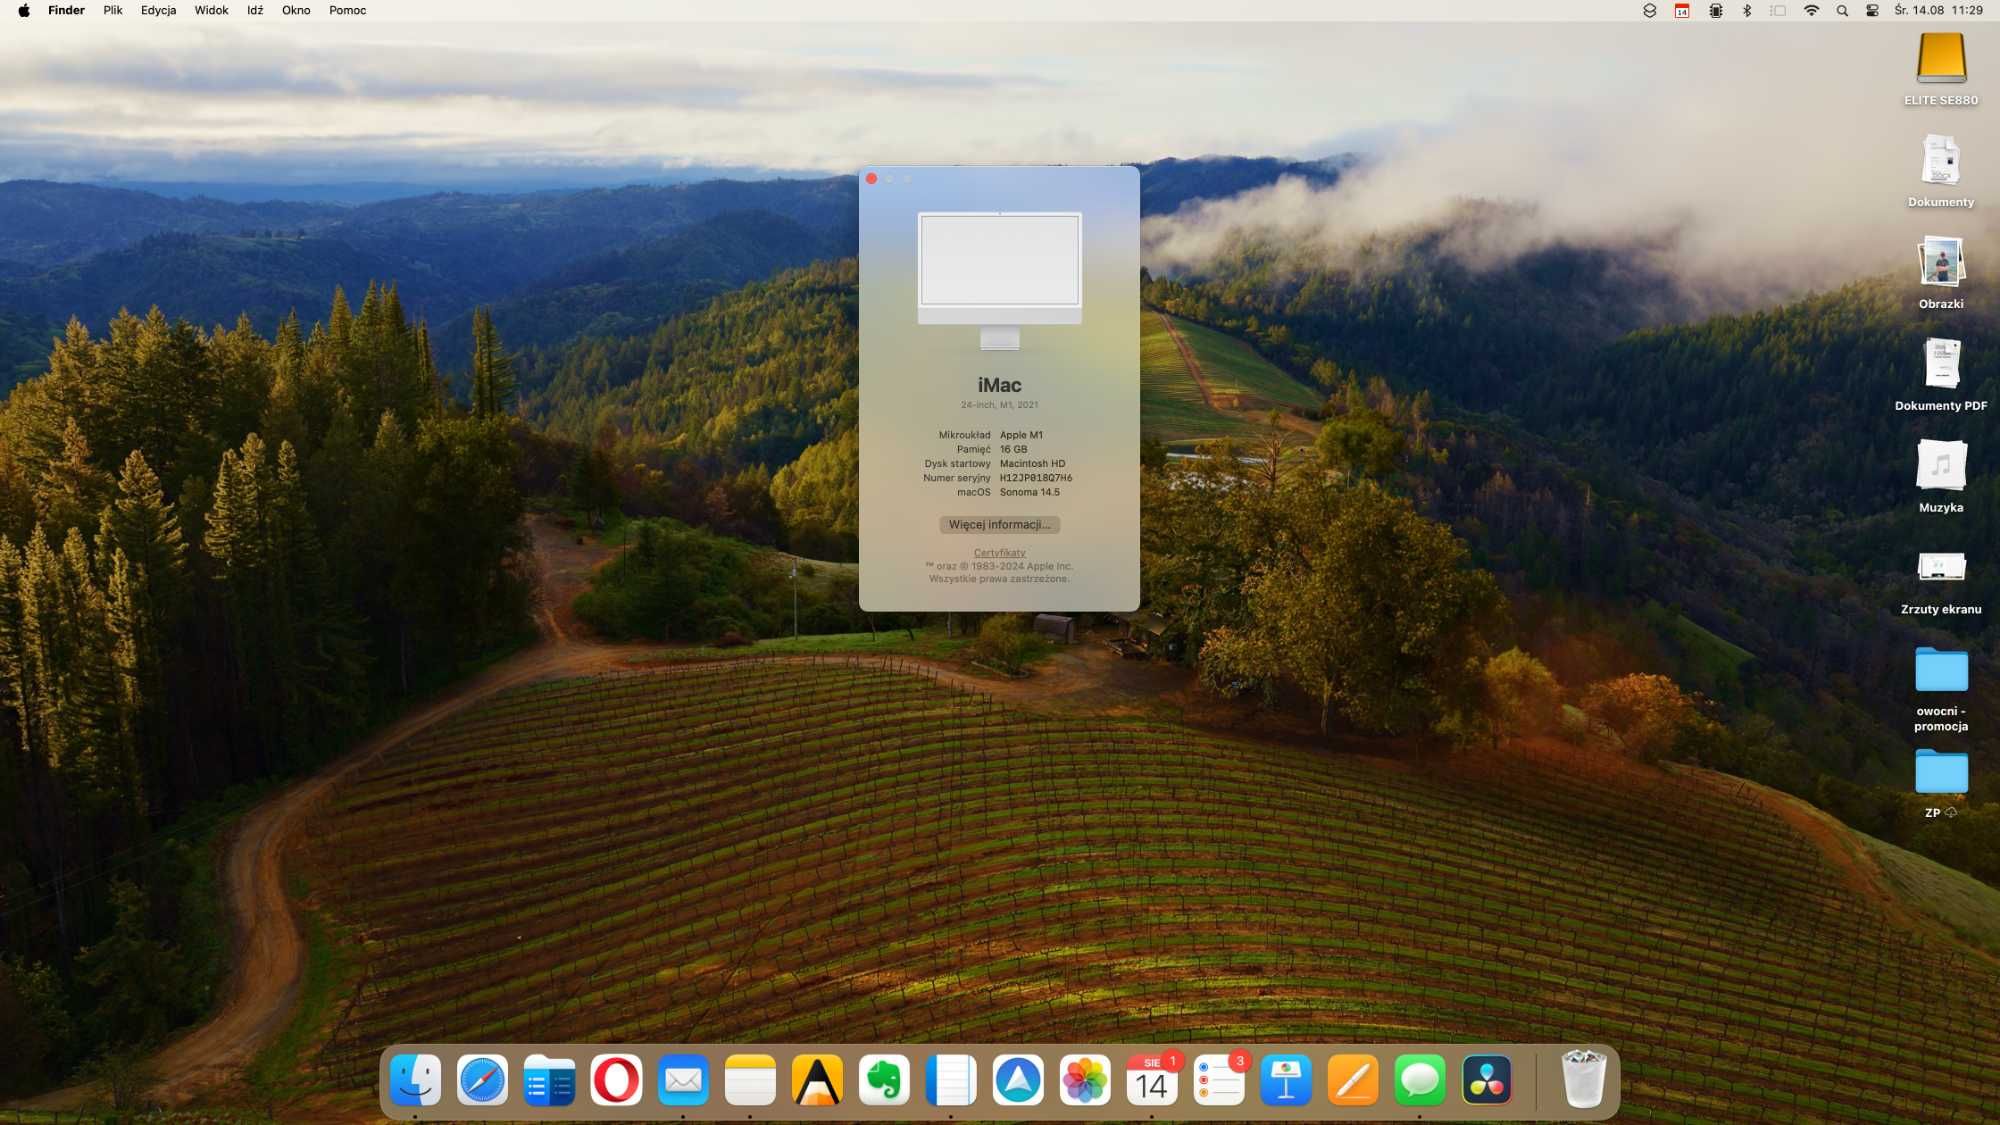Click the date and time clock

click(x=1938, y=10)
